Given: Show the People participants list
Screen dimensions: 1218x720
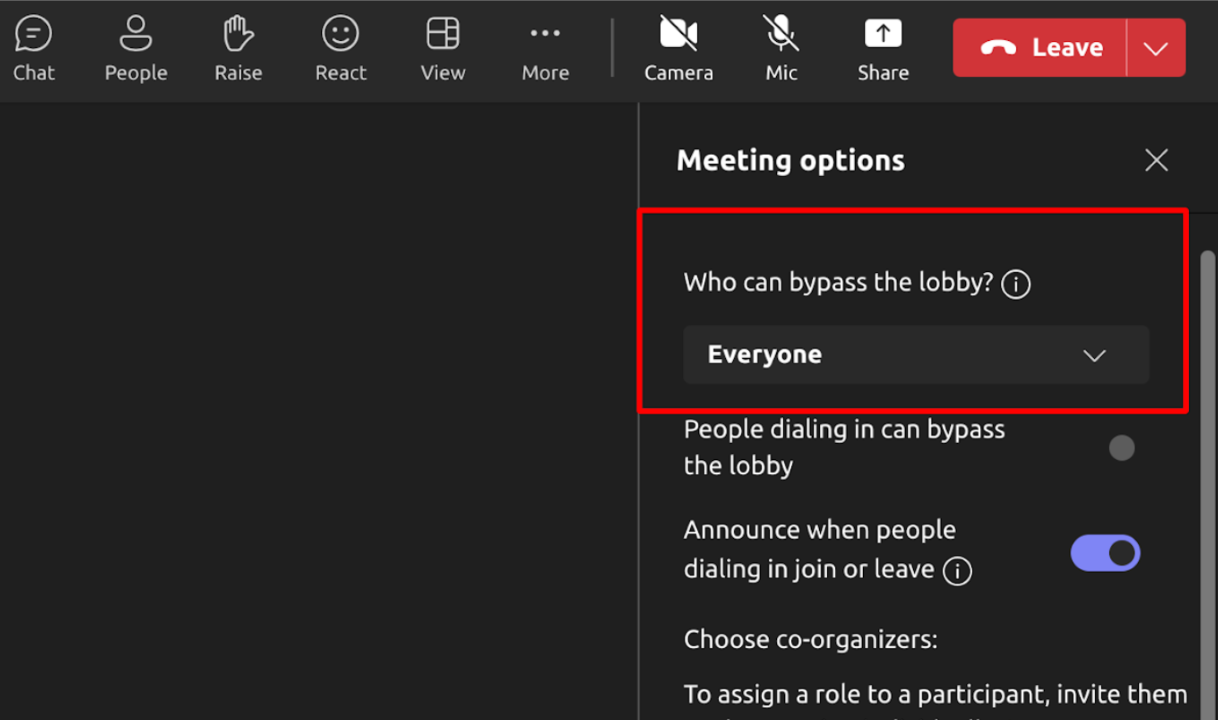Looking at the screenshot, I should coord(136,48).
